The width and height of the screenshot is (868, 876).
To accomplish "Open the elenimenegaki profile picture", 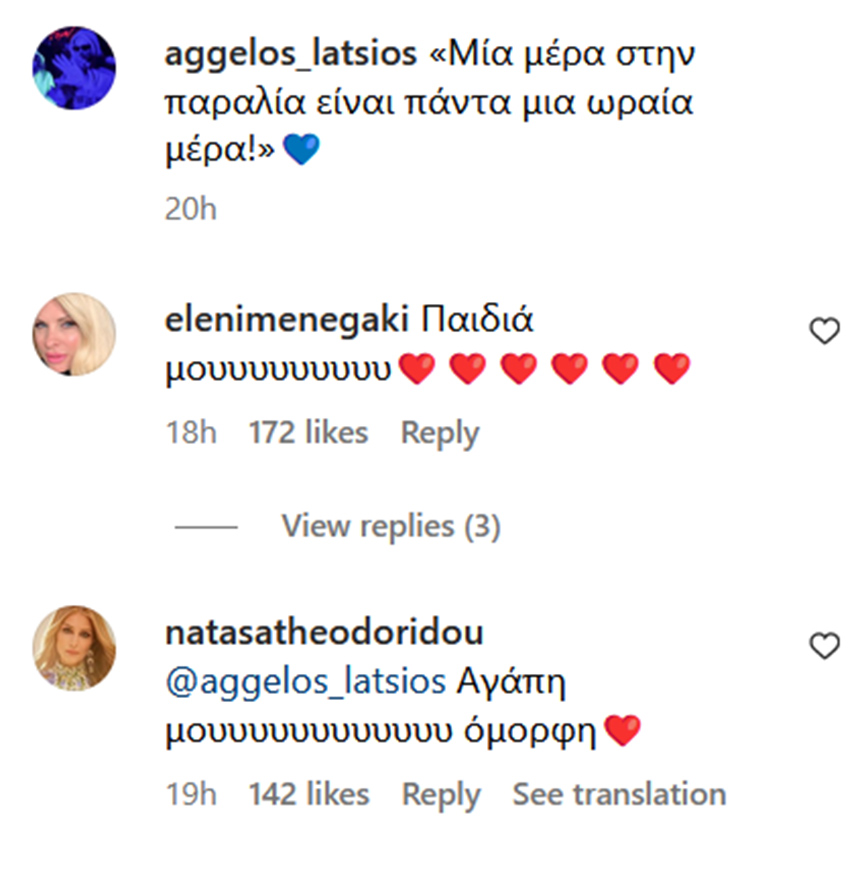I will pyautogui.click(x=75, y=334).
